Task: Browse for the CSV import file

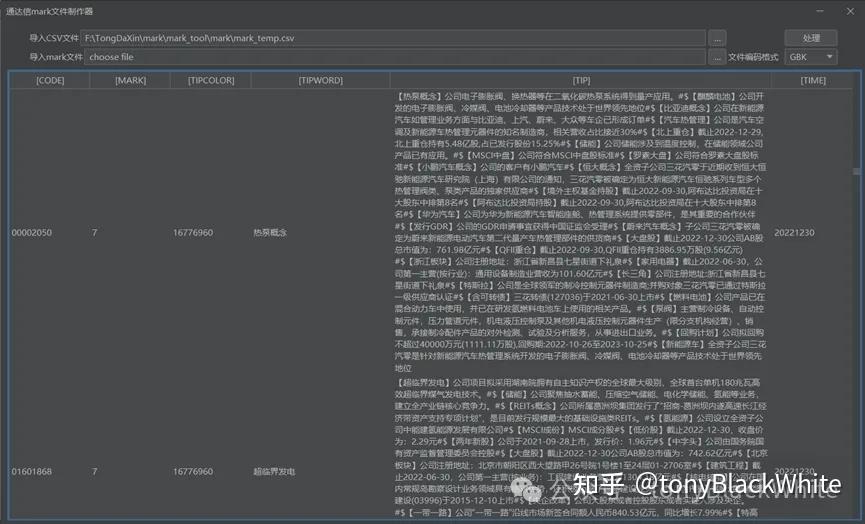Action: 717,38
